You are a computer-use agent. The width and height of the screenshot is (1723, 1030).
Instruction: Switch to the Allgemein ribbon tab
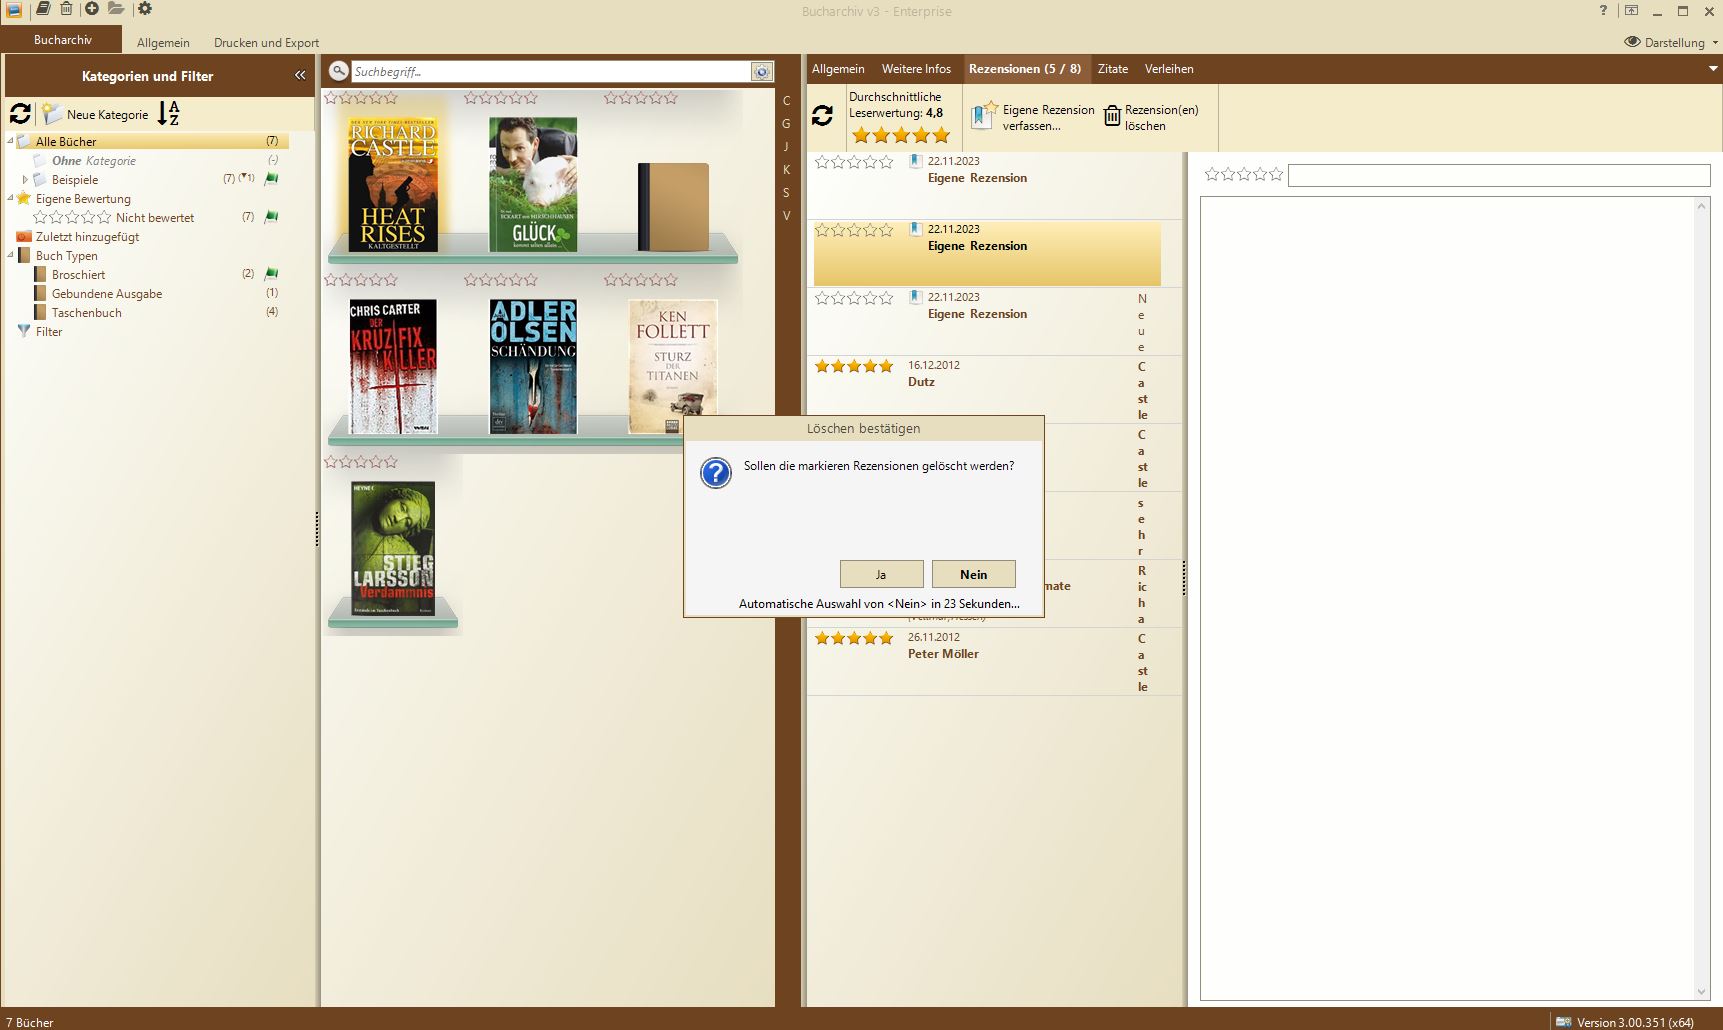(x=163, y=43)
